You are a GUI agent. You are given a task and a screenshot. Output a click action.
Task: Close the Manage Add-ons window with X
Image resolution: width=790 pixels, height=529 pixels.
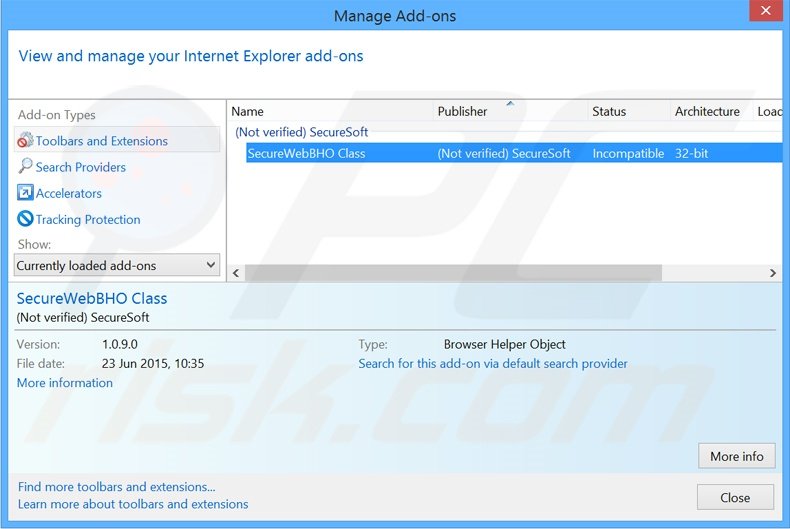[765, 10]
